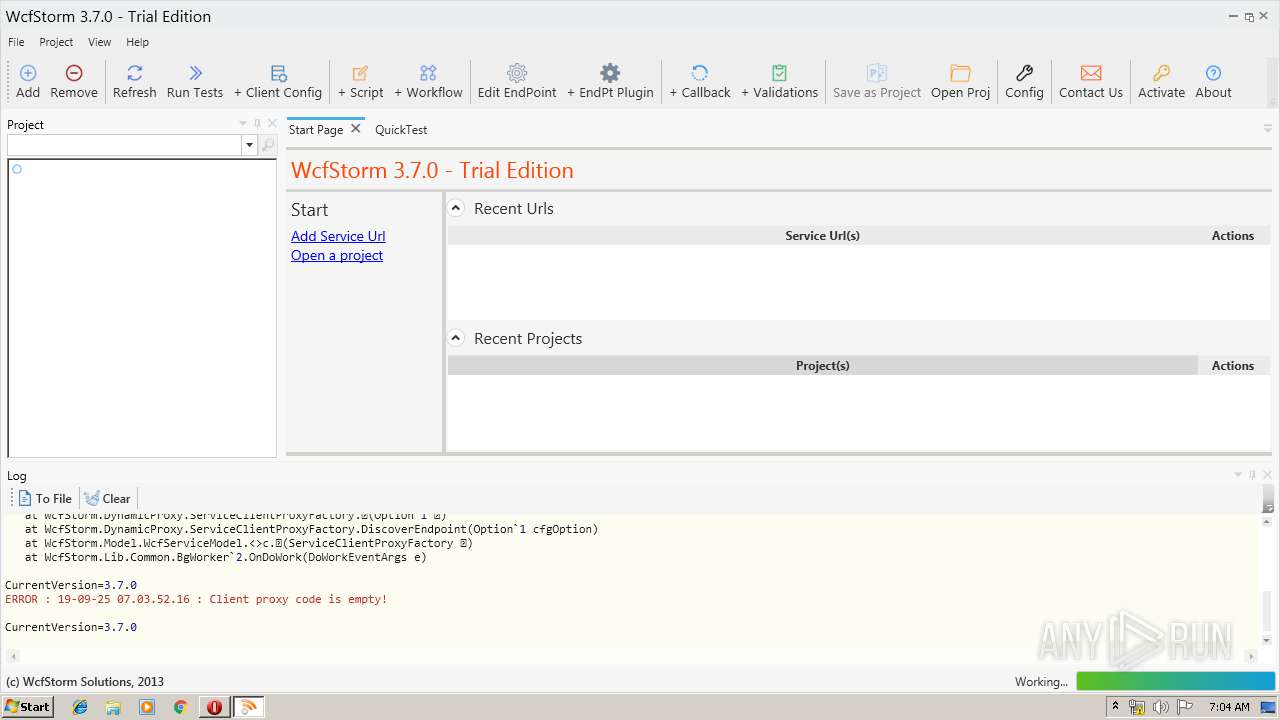The image size is (1280, 720).
Task: Click the Project(s) column header
Action: (822, 366)
